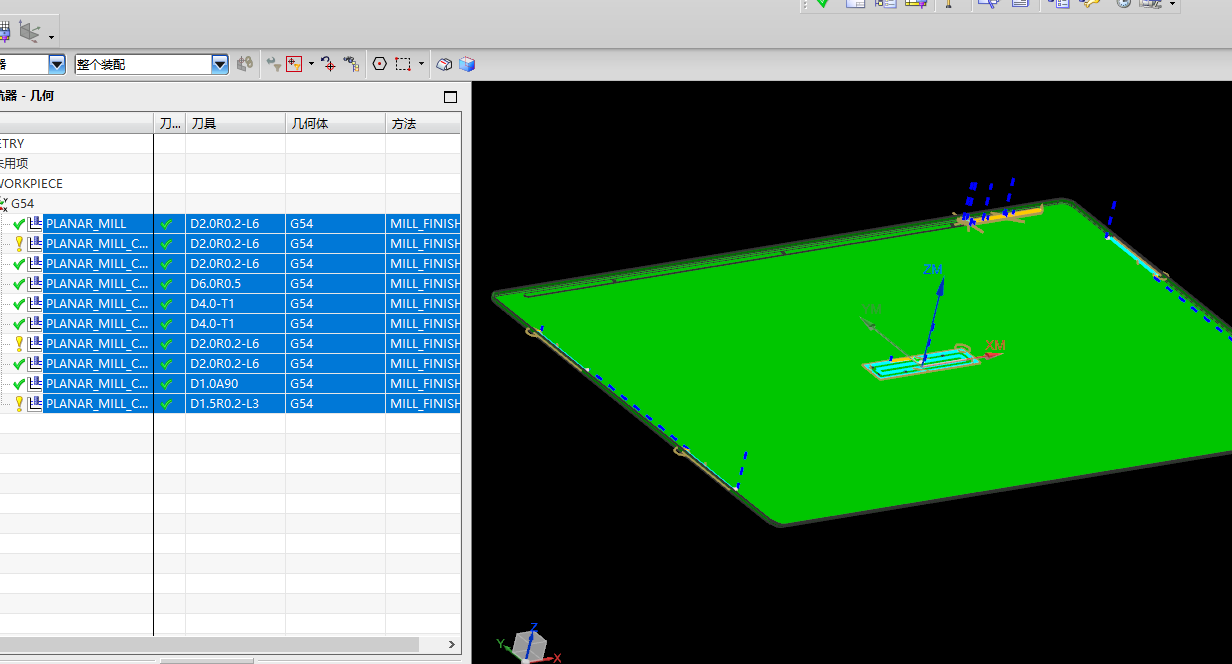Click the ZM axis label in the viewport

(933, 270)
